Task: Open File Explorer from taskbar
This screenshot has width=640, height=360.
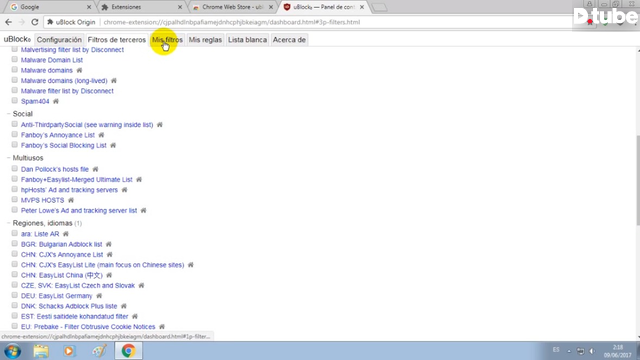Action: point(41,351)
